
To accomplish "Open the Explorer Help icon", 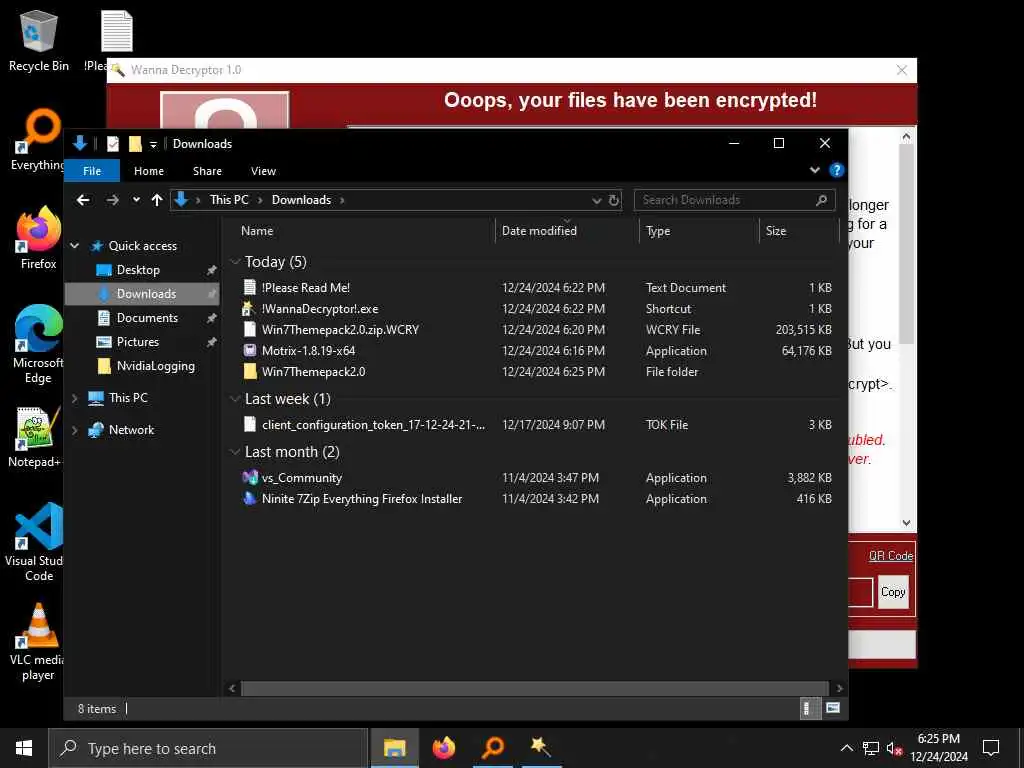I will [837, 170].
